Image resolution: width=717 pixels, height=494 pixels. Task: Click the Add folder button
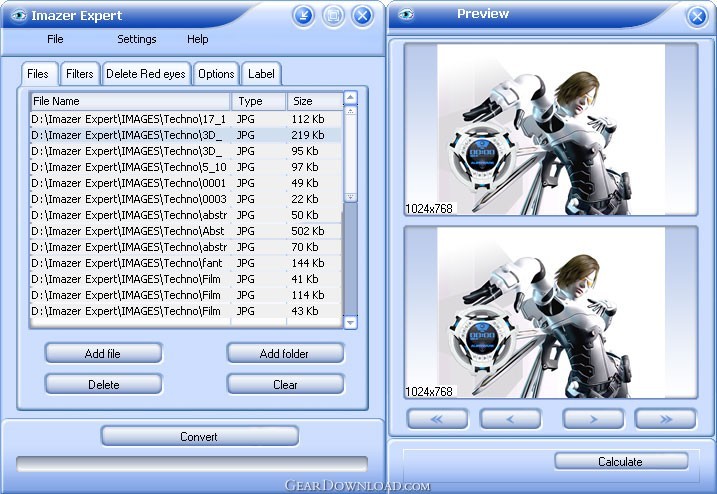285,354
